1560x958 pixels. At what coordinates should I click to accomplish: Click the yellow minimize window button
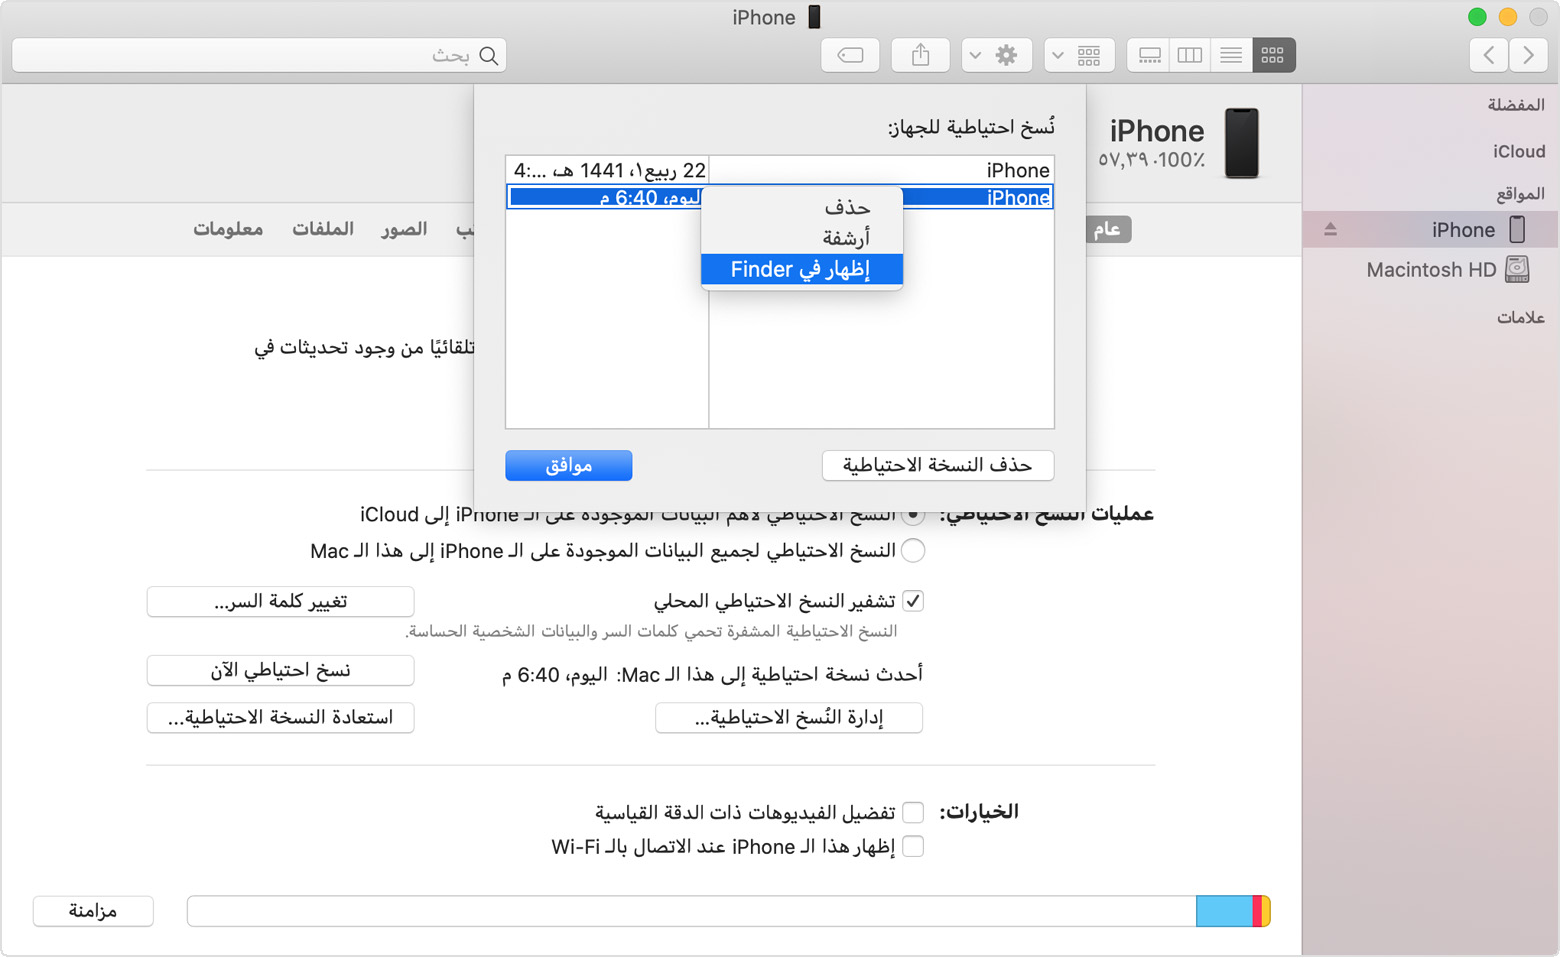point(1508,17)
